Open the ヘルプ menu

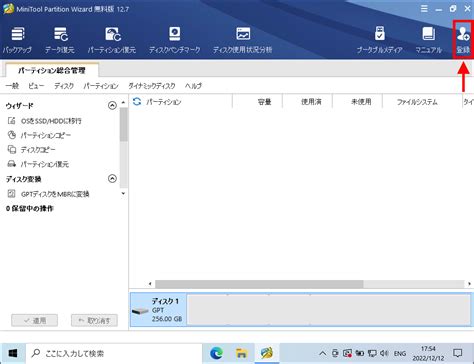click(193, 86)
